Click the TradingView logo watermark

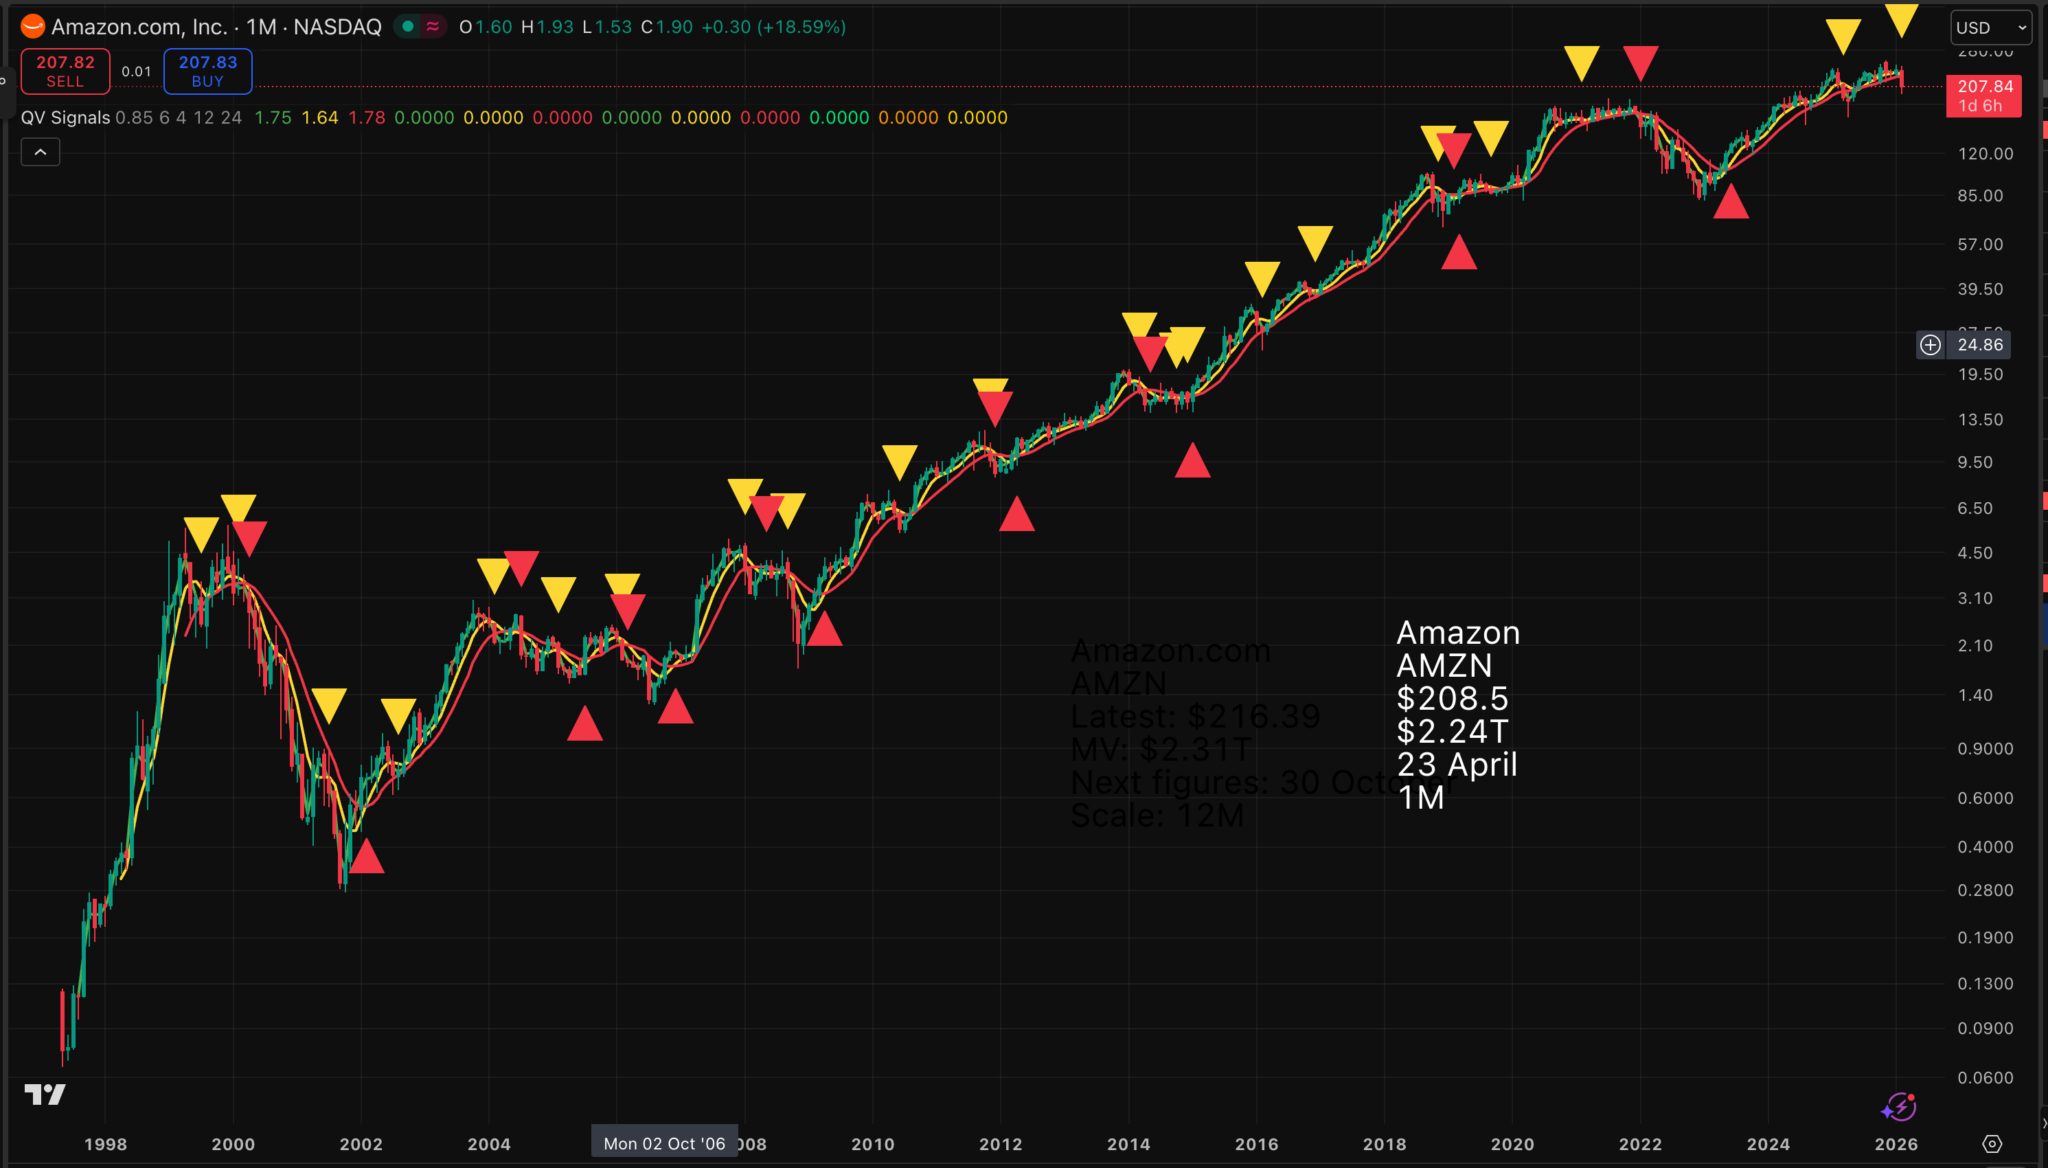click(45, 1095)
